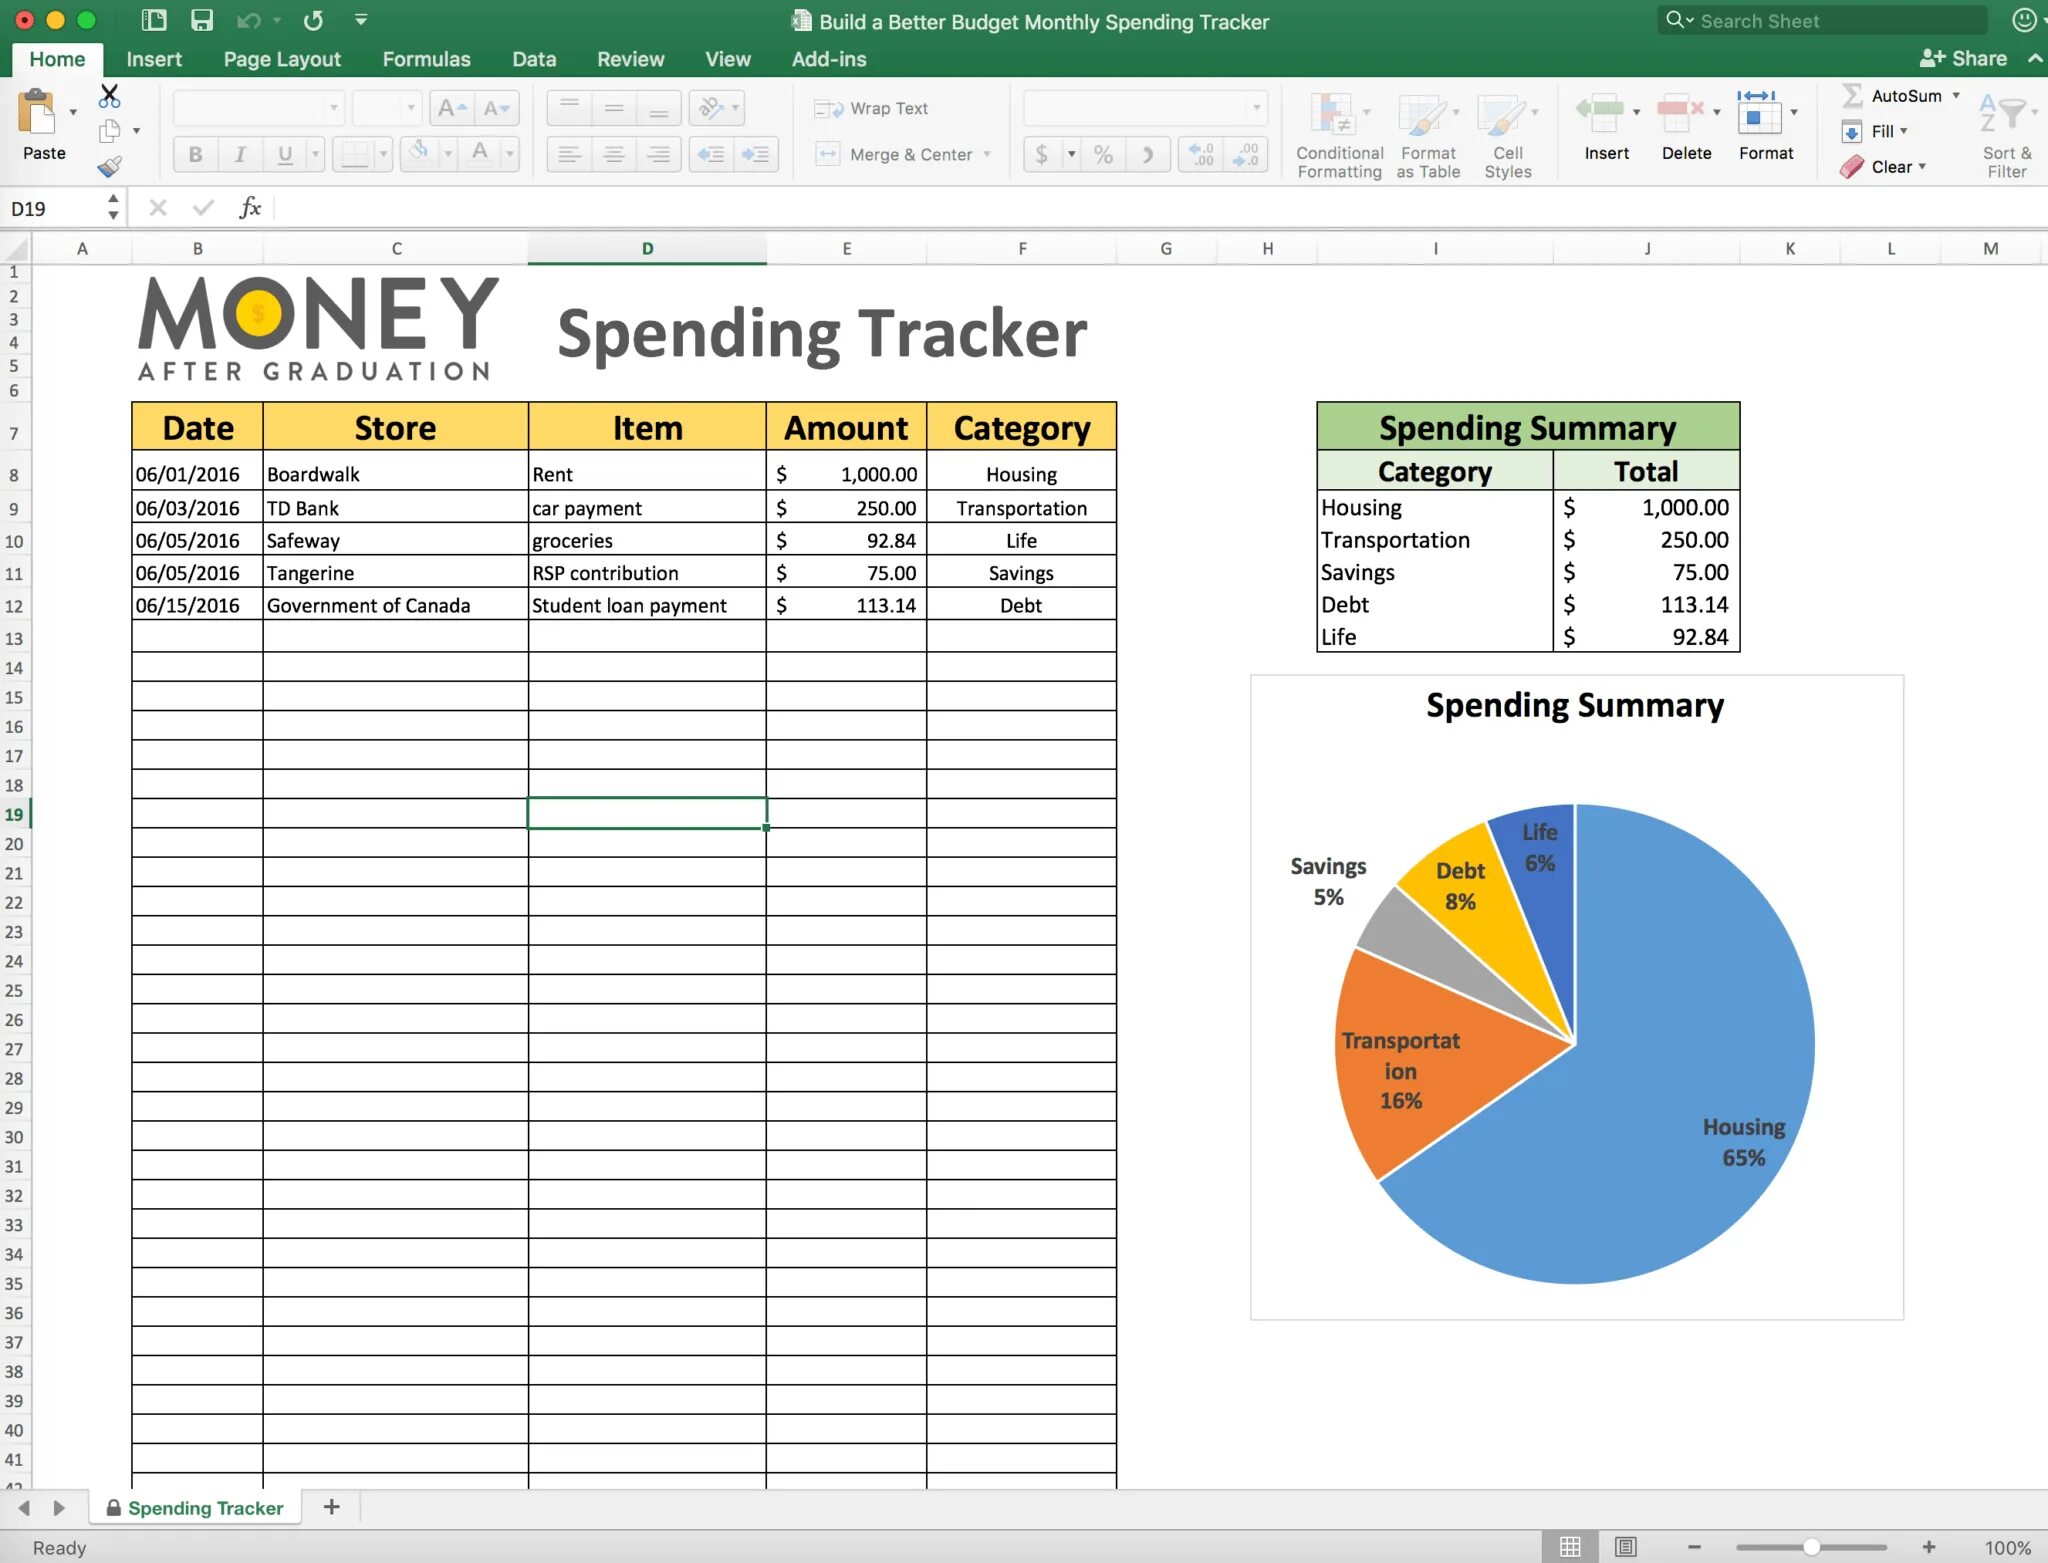2048x1563 pixels.
Task: Expand the AutoSum dropdown arrow
Action: 1956,95
